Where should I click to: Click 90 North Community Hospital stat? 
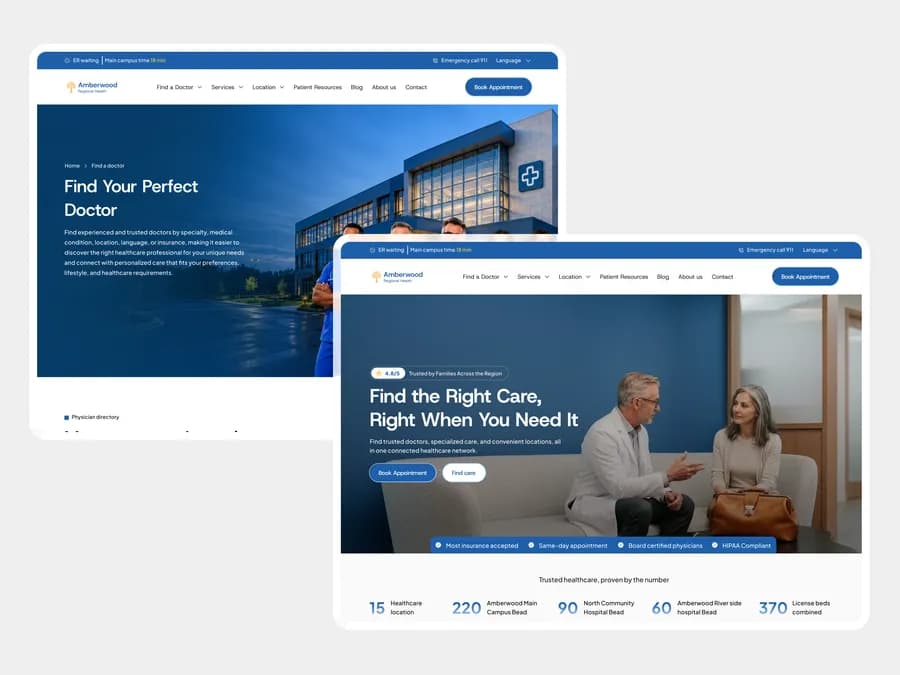pyautogui.click(x=596, y=608)
